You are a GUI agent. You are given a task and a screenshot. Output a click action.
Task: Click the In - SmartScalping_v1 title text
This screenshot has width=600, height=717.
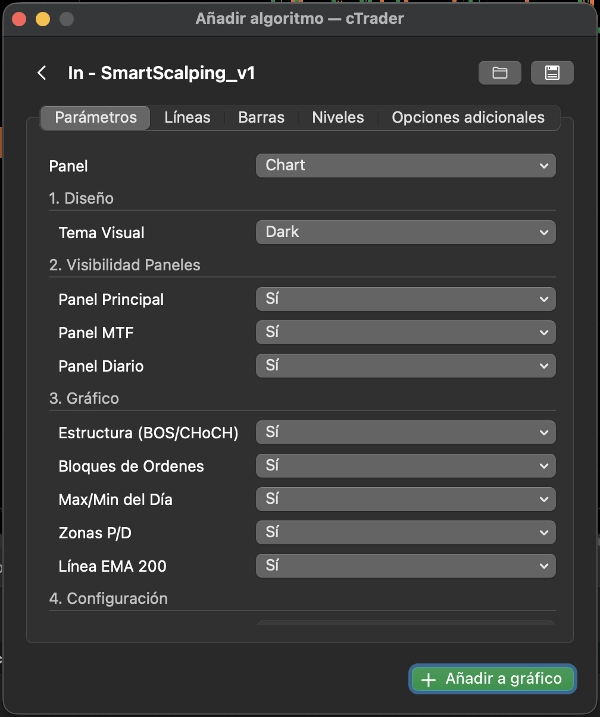click(161, 73)
